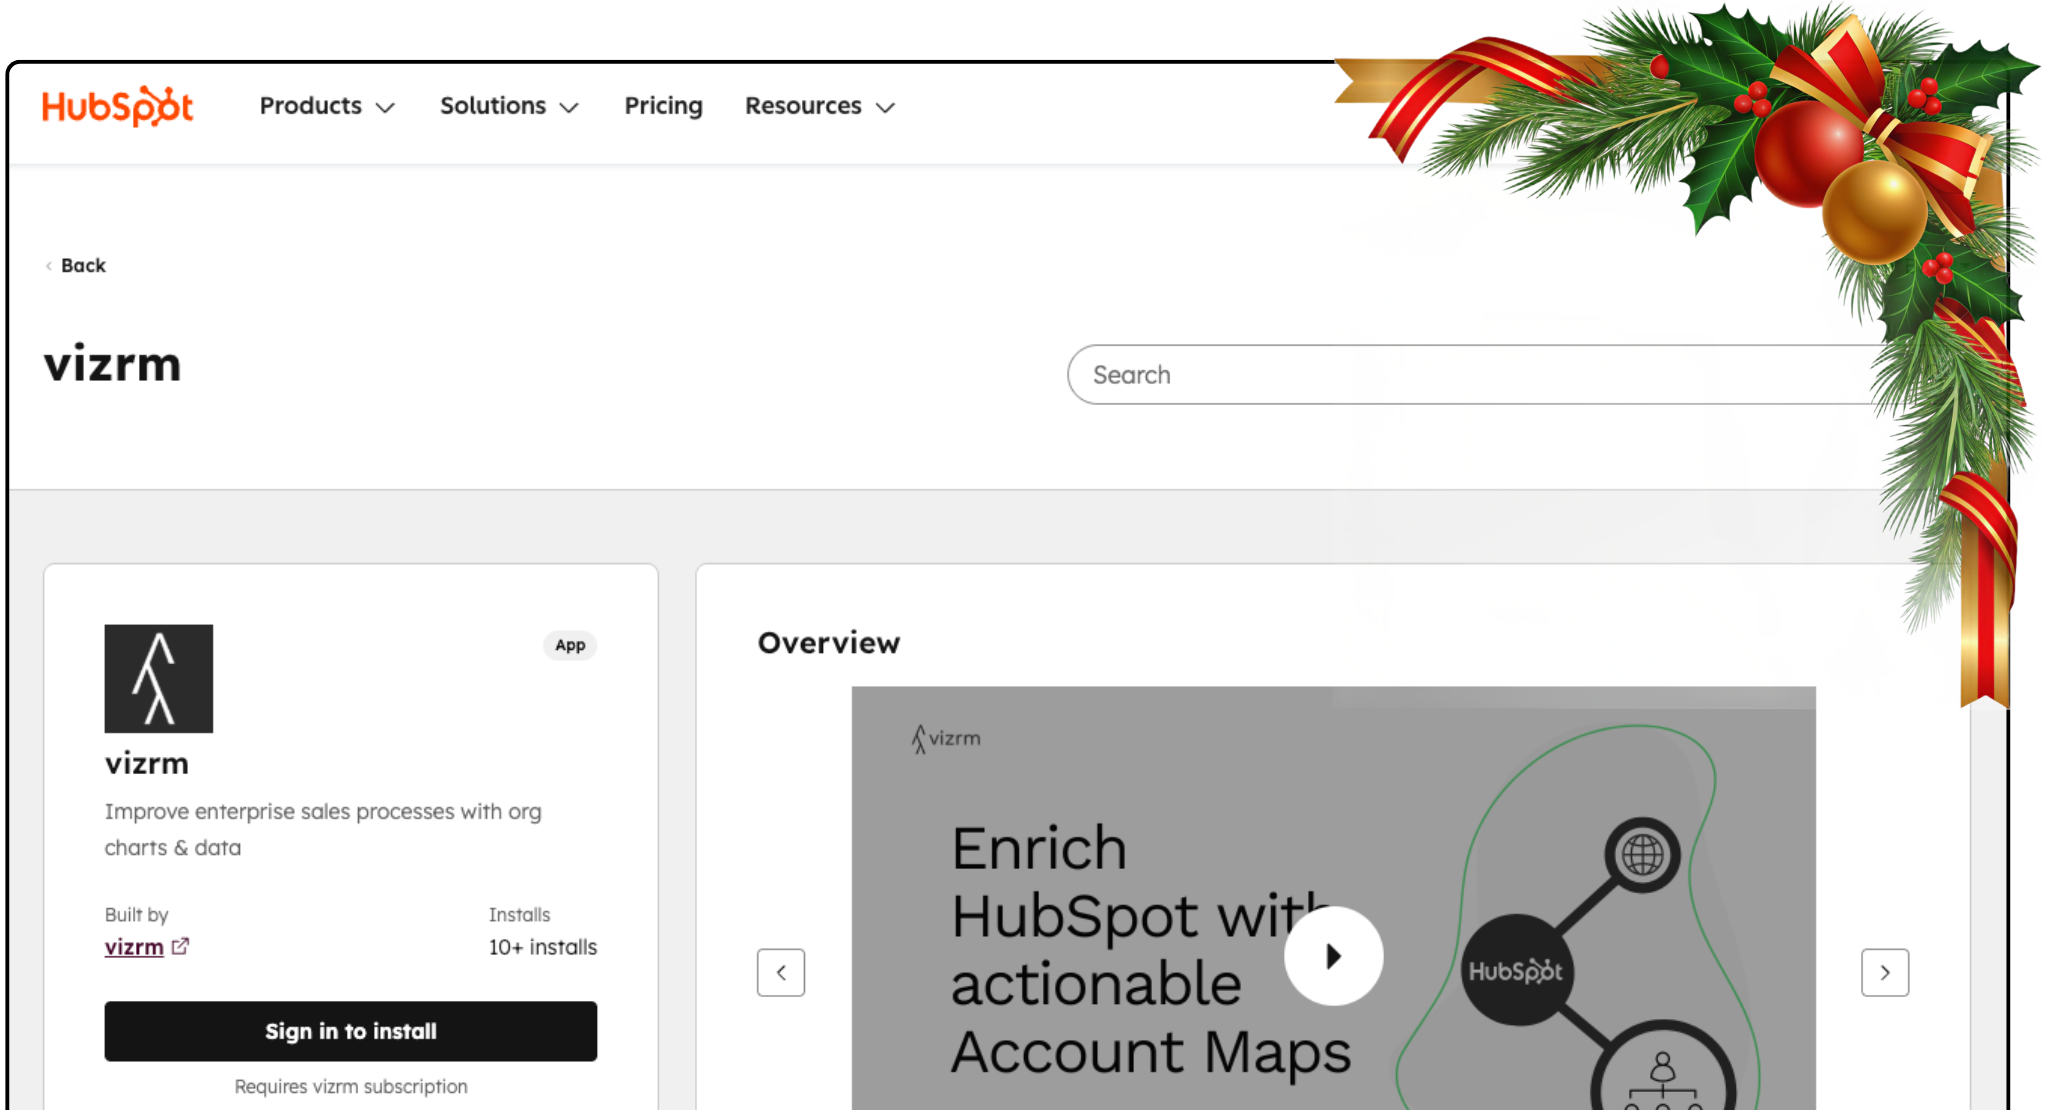Click the HubSpot circle in diagram
The width and height of the screenshot is (2048, 1110).
1516,971
